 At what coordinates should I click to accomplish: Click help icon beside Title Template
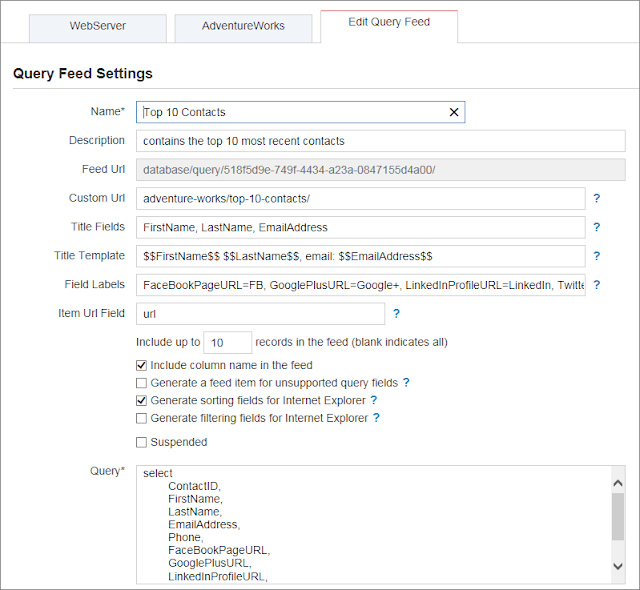coord(597,257)
